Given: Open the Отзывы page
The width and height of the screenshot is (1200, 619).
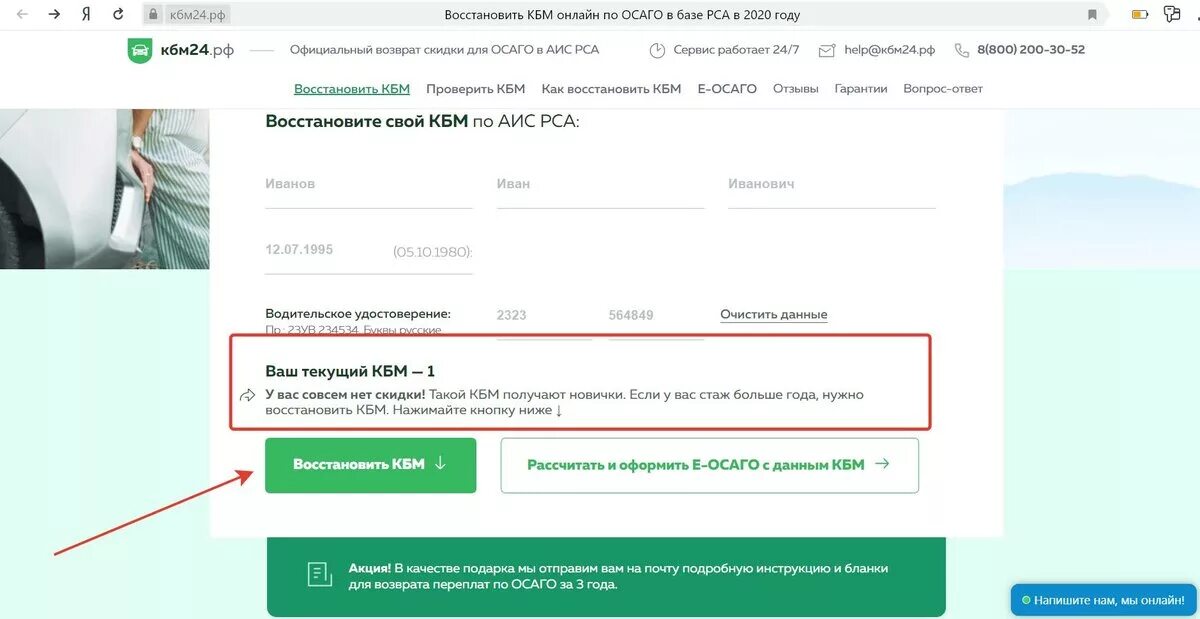Looking at the screenshot, I should 796,89.
